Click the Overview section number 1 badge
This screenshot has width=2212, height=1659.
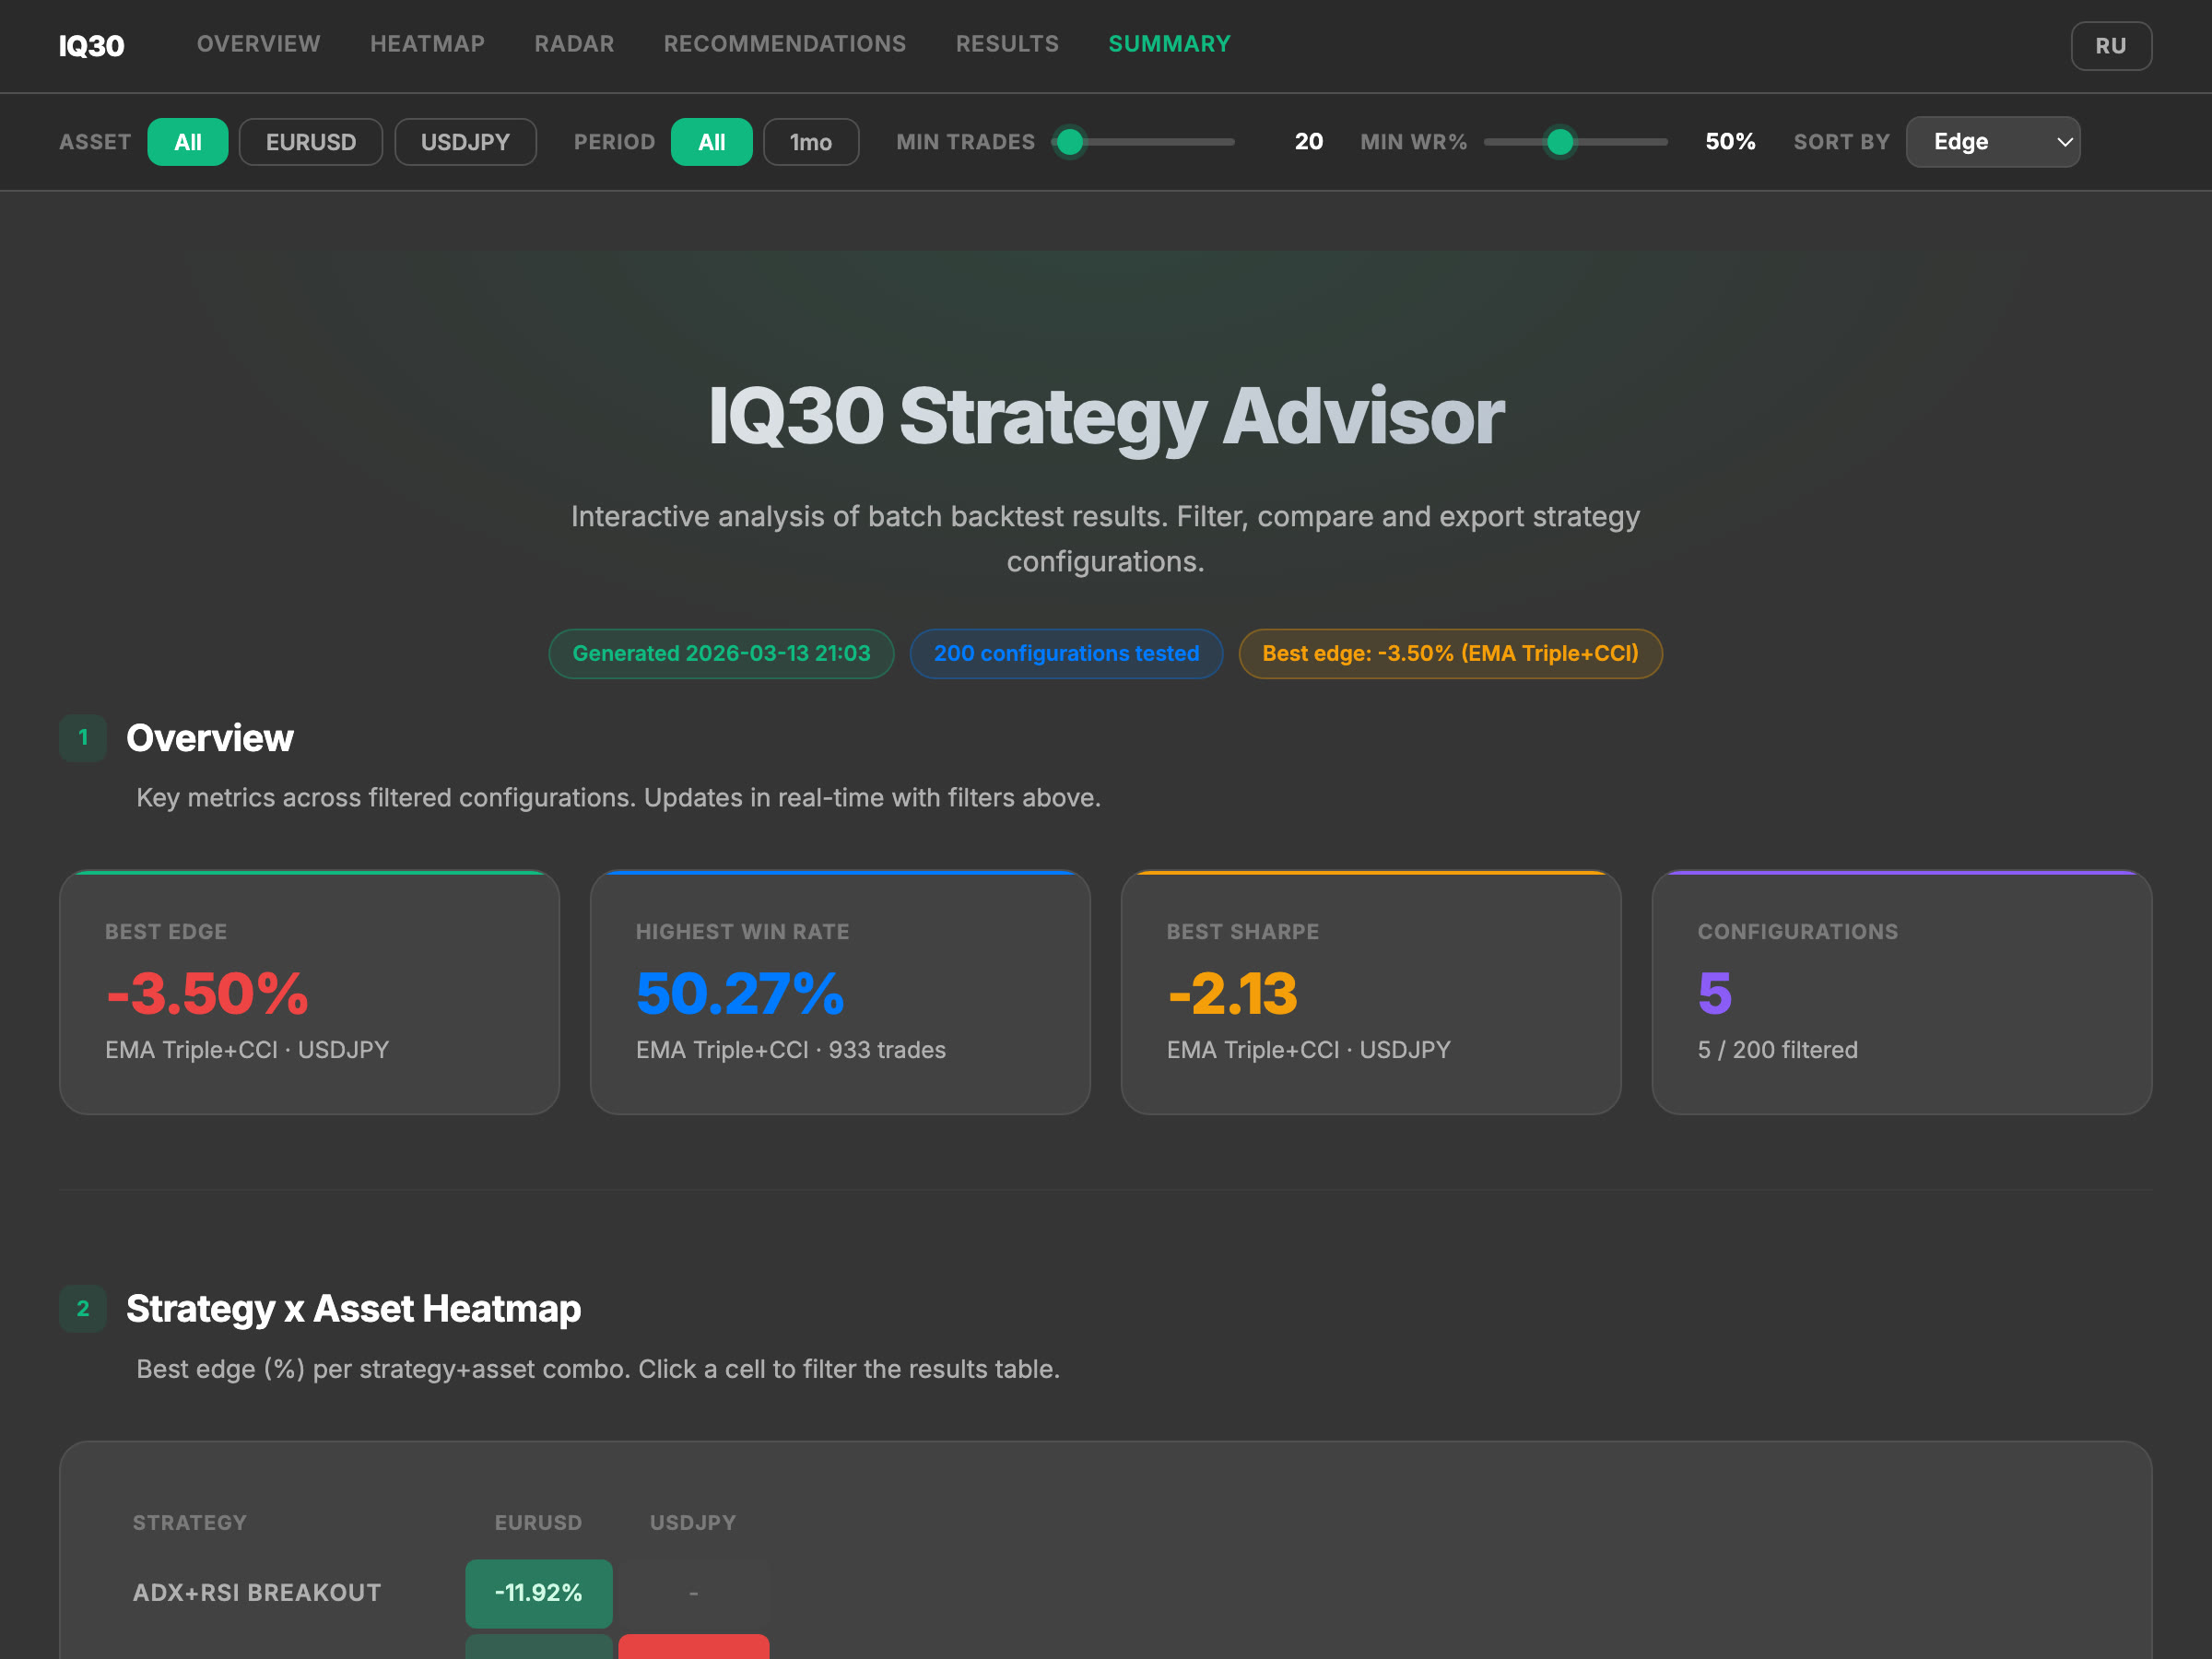pyautogui.click(x=83, y=738)
